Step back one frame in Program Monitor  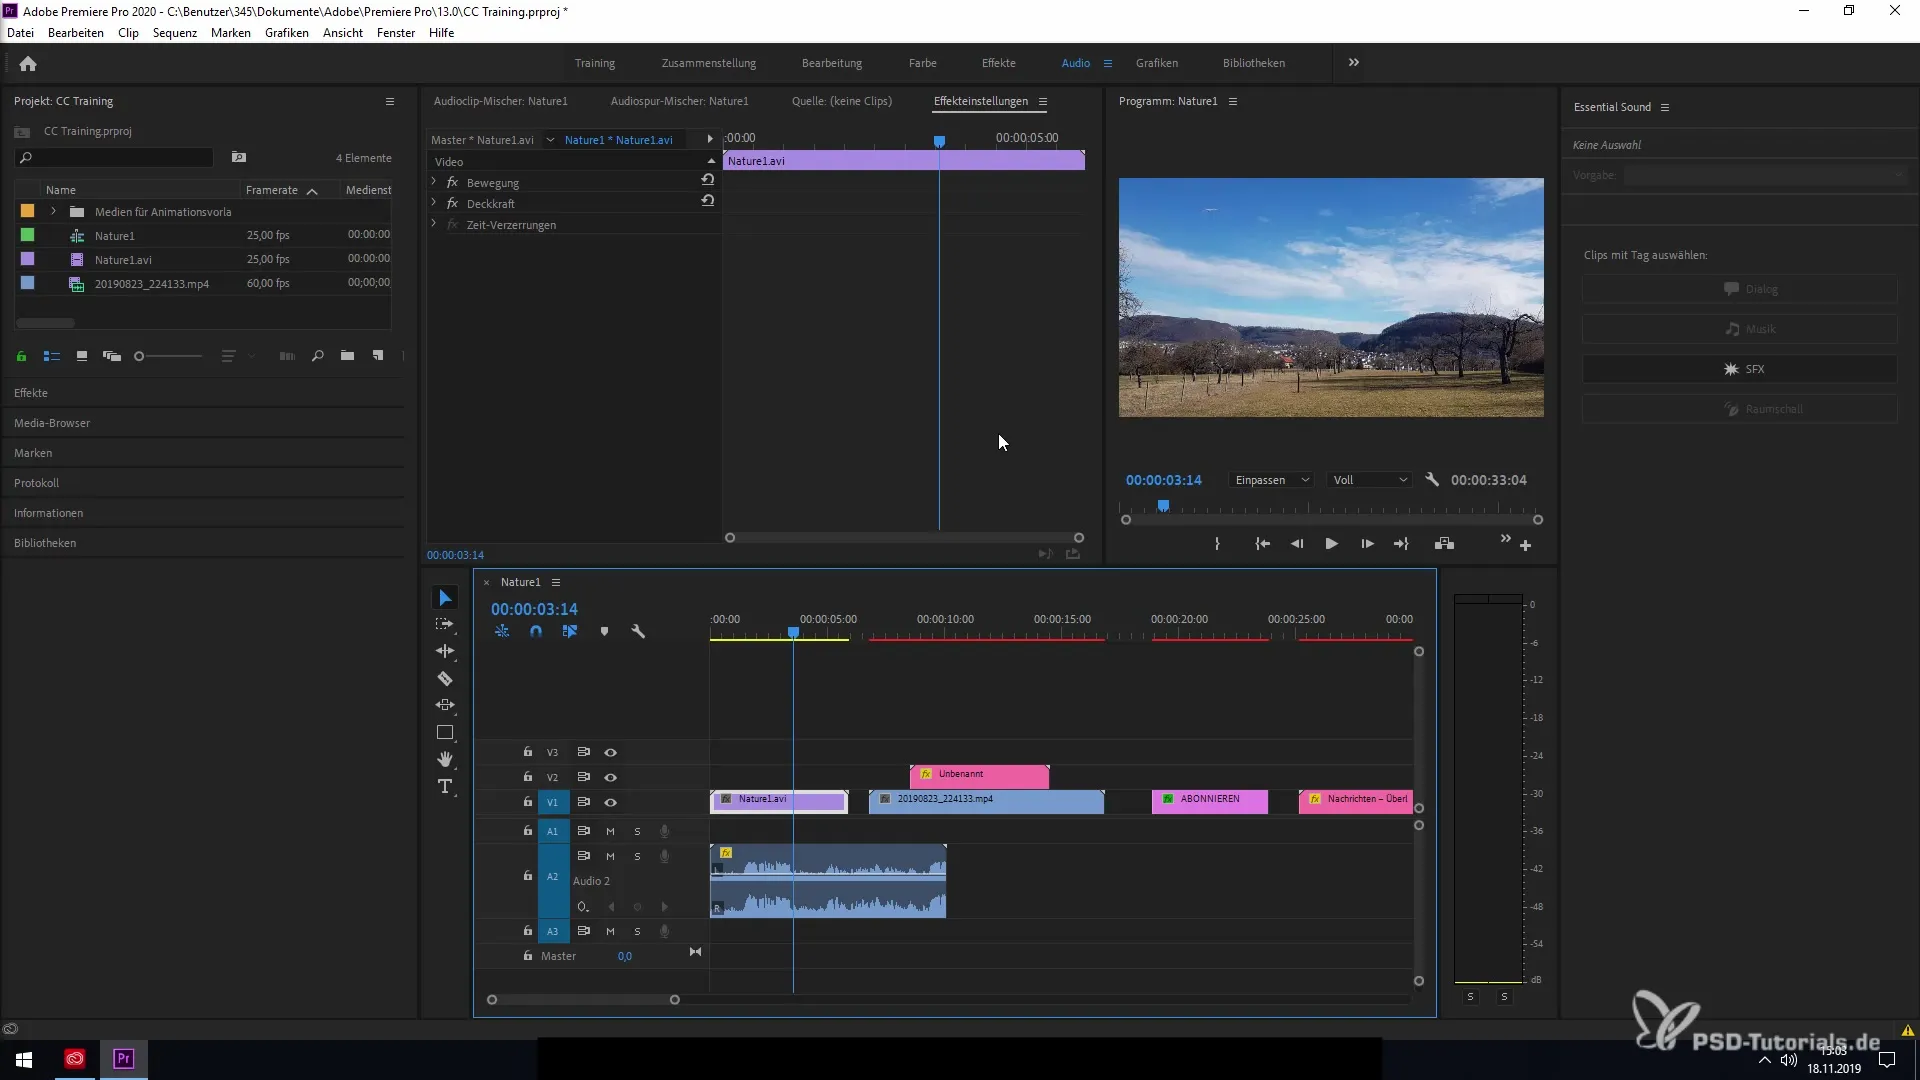(1297, 544)
